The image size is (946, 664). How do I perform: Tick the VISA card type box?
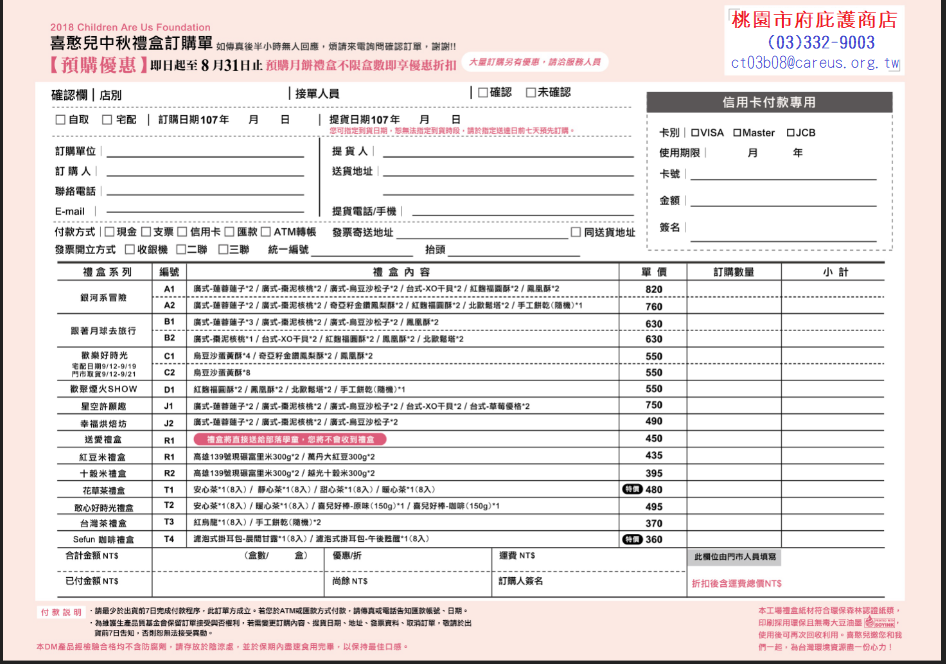pyautogui.click(x=695, y=133)
